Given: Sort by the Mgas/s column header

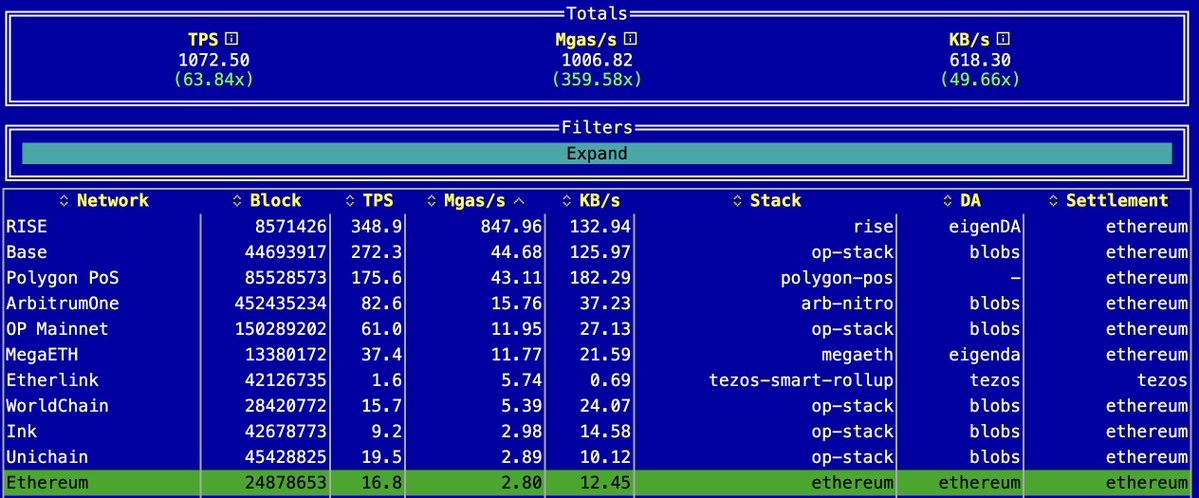Looking at the screenshot, I should point(476,200).
